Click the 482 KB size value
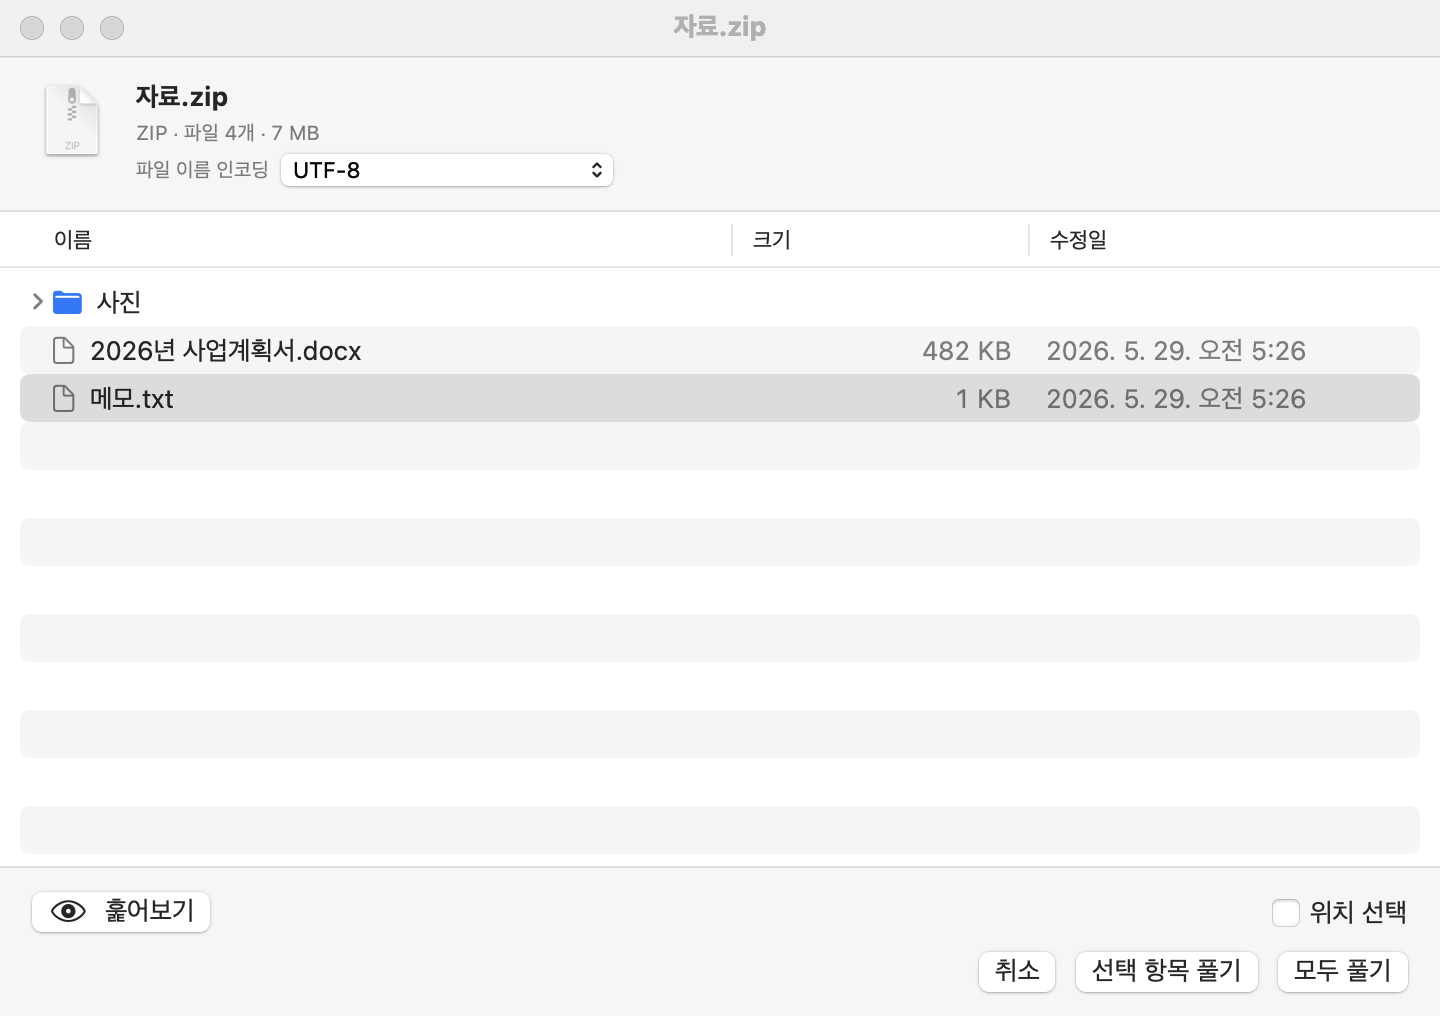This screenshot has width=1440, height=1016. coord(966,351)
